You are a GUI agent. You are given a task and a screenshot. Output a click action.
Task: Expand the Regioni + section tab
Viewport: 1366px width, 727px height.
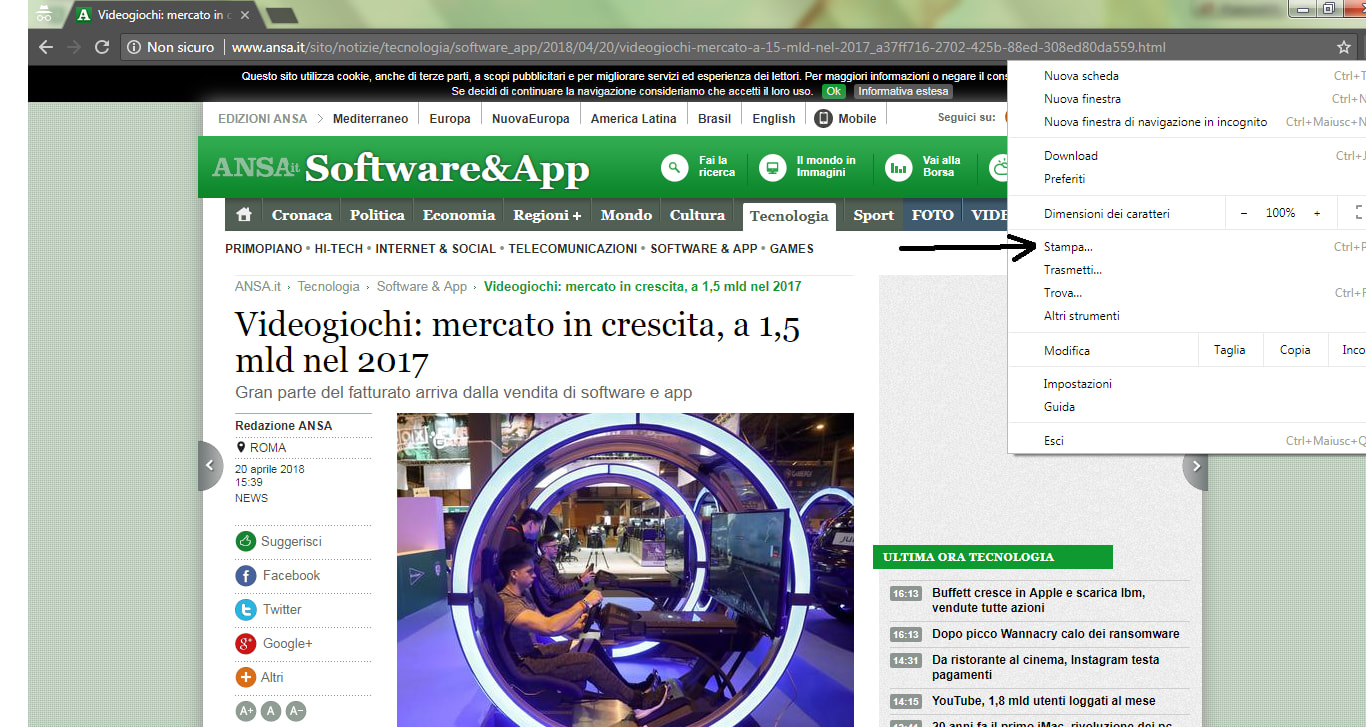tap(547, 215)
